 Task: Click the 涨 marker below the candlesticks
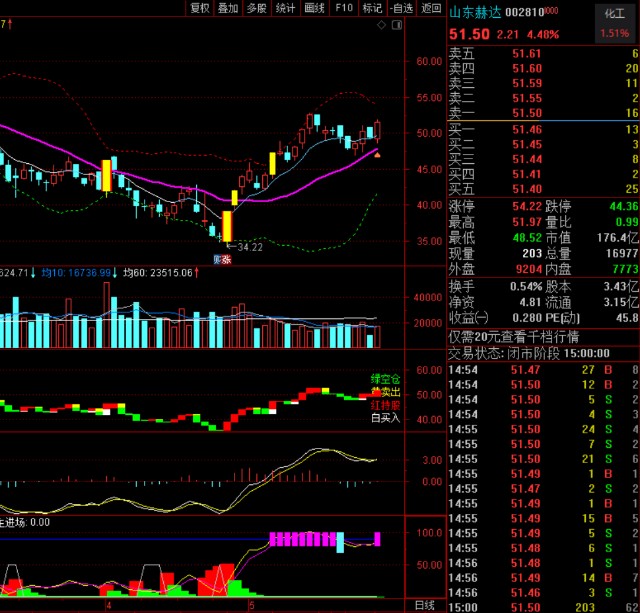click(227, 259)
